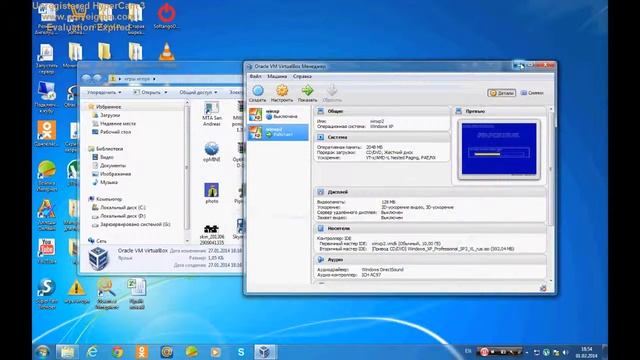This screenshot has width=640, height=360.
Task: Click the taskbar clock showing 18:54
Action: pyautogui.click(x=587, y=352)
